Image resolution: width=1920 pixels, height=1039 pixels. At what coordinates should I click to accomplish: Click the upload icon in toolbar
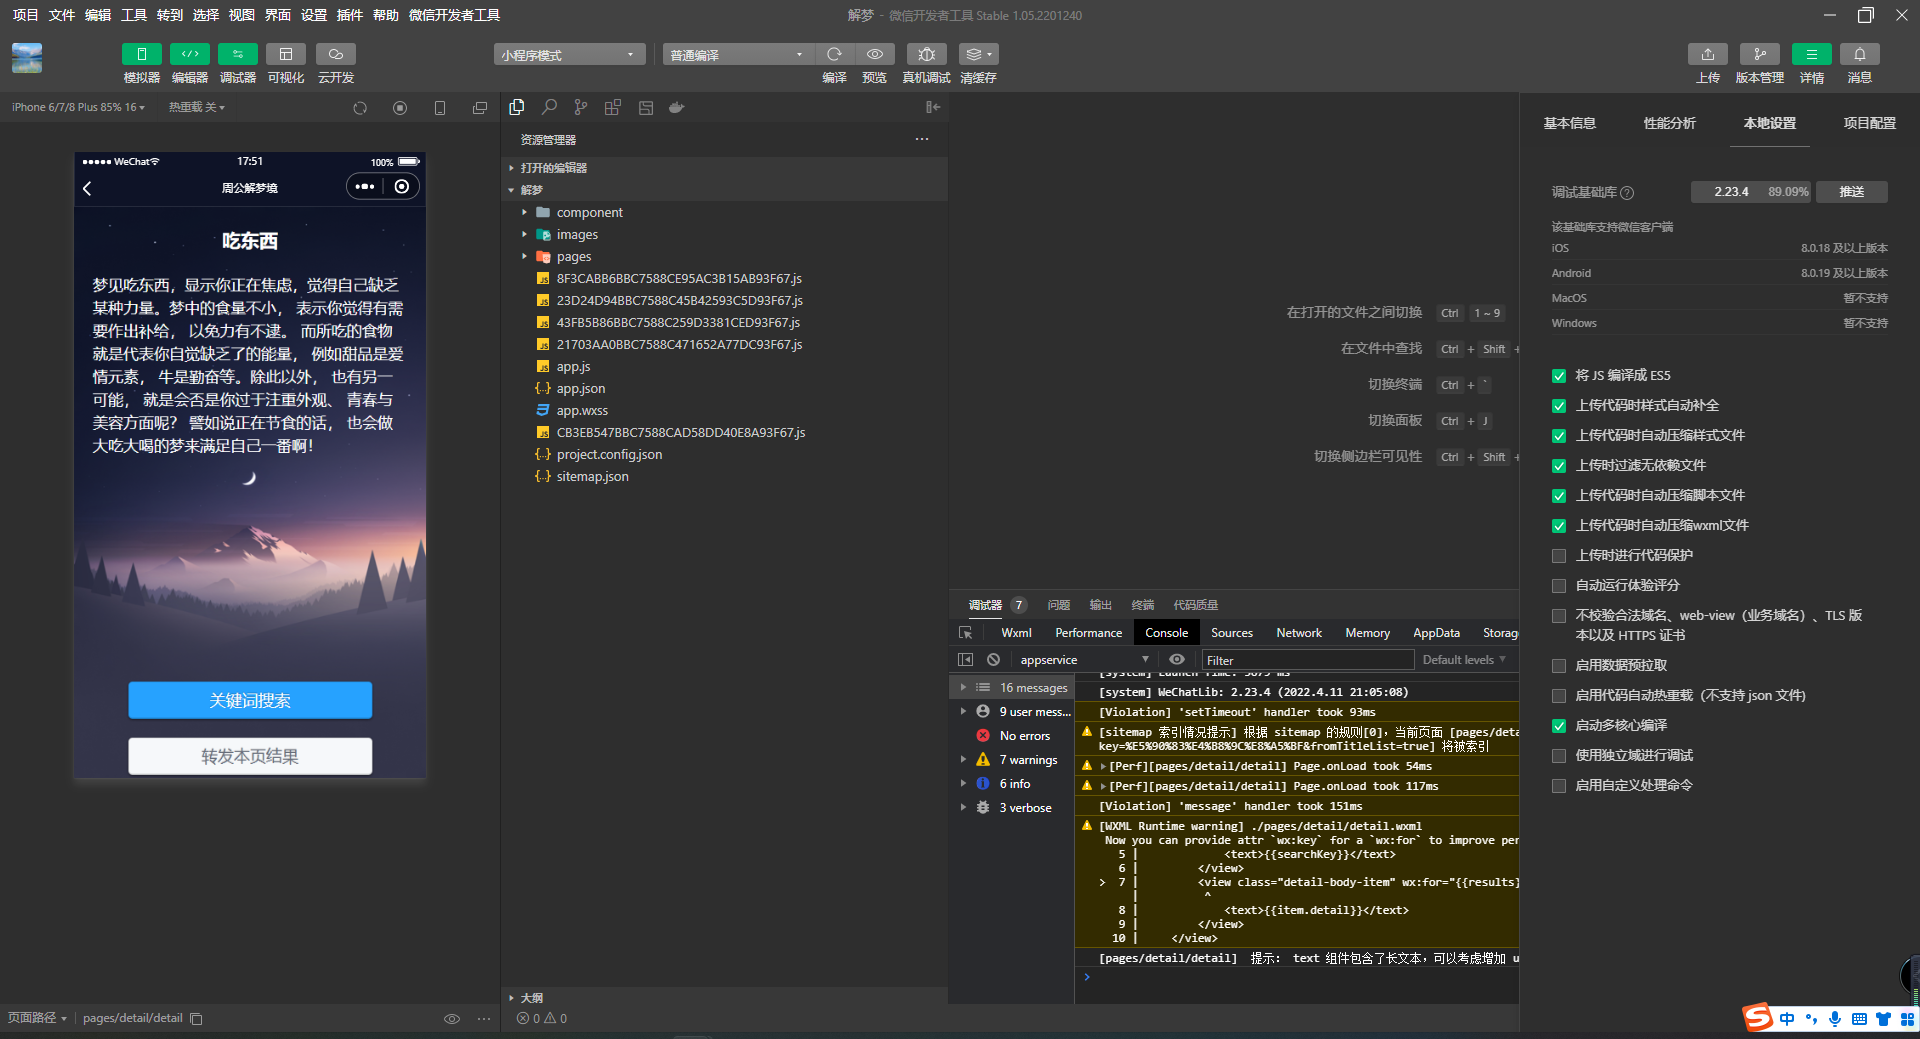[1707, 54]
